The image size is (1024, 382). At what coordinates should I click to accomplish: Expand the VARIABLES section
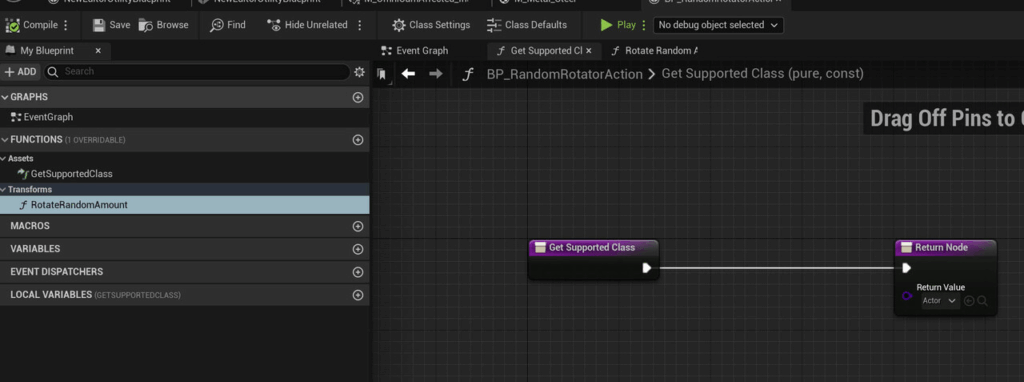coord(35,249)
